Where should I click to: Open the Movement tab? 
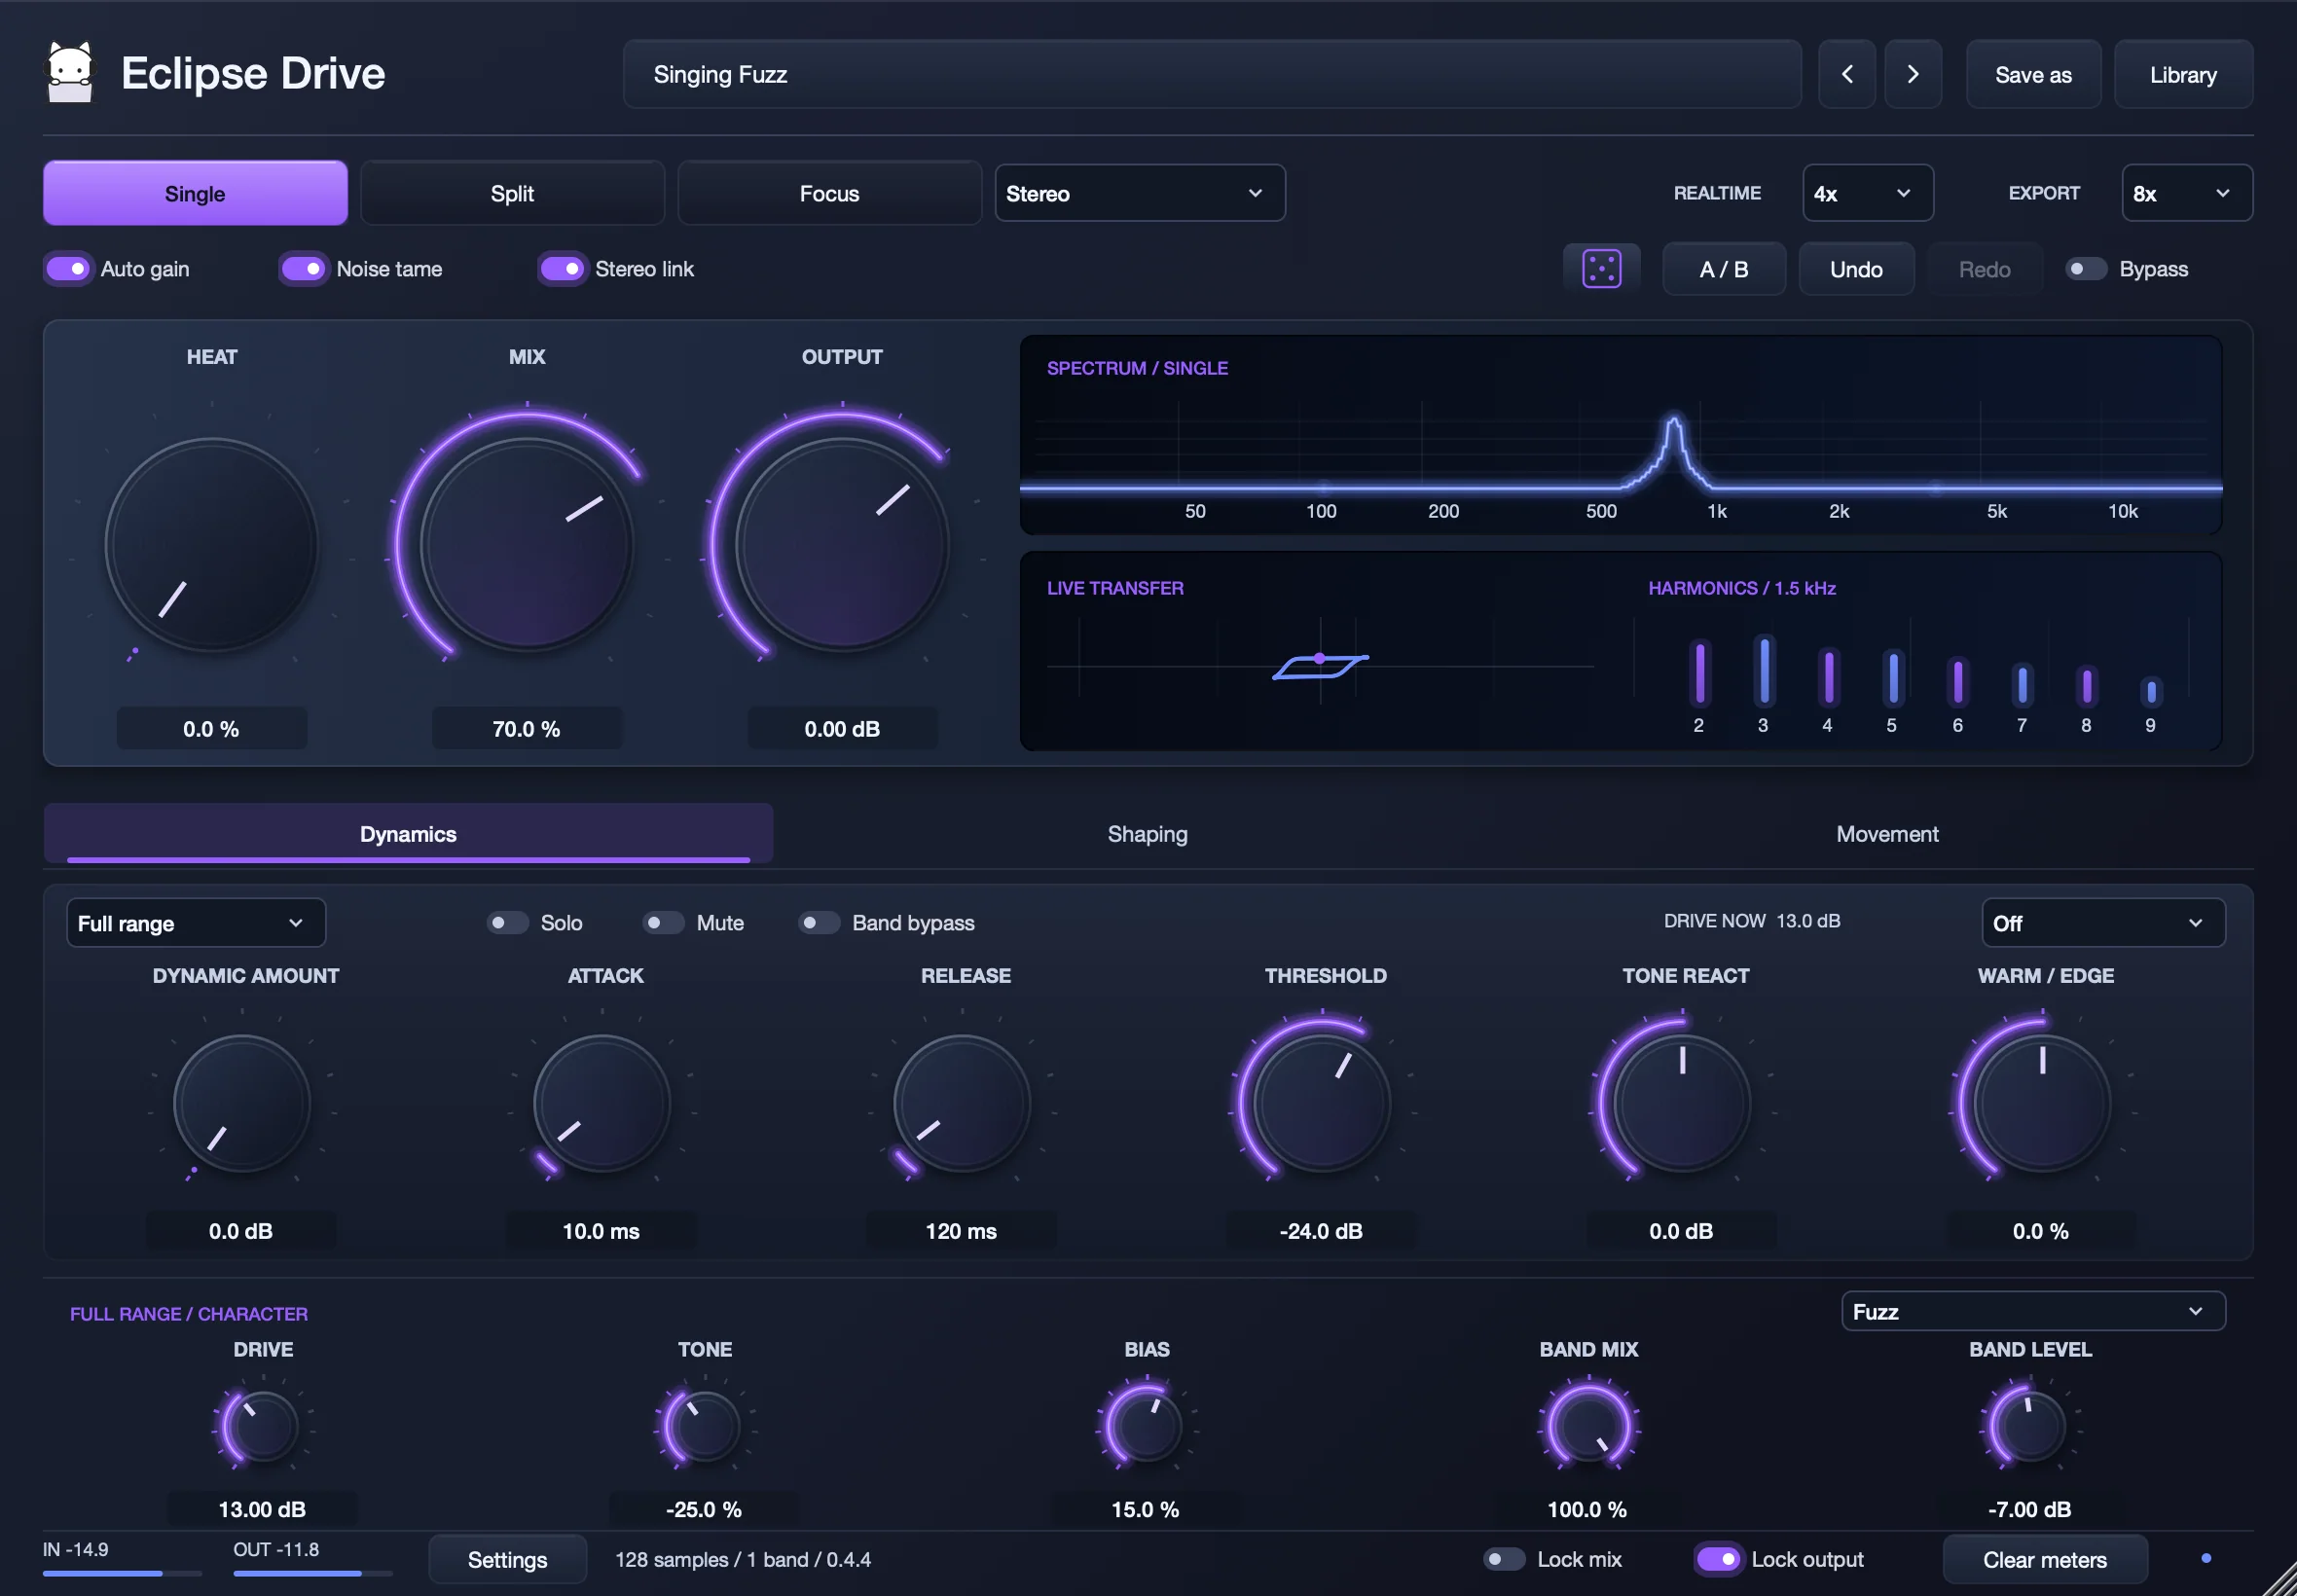(1887, 834)
